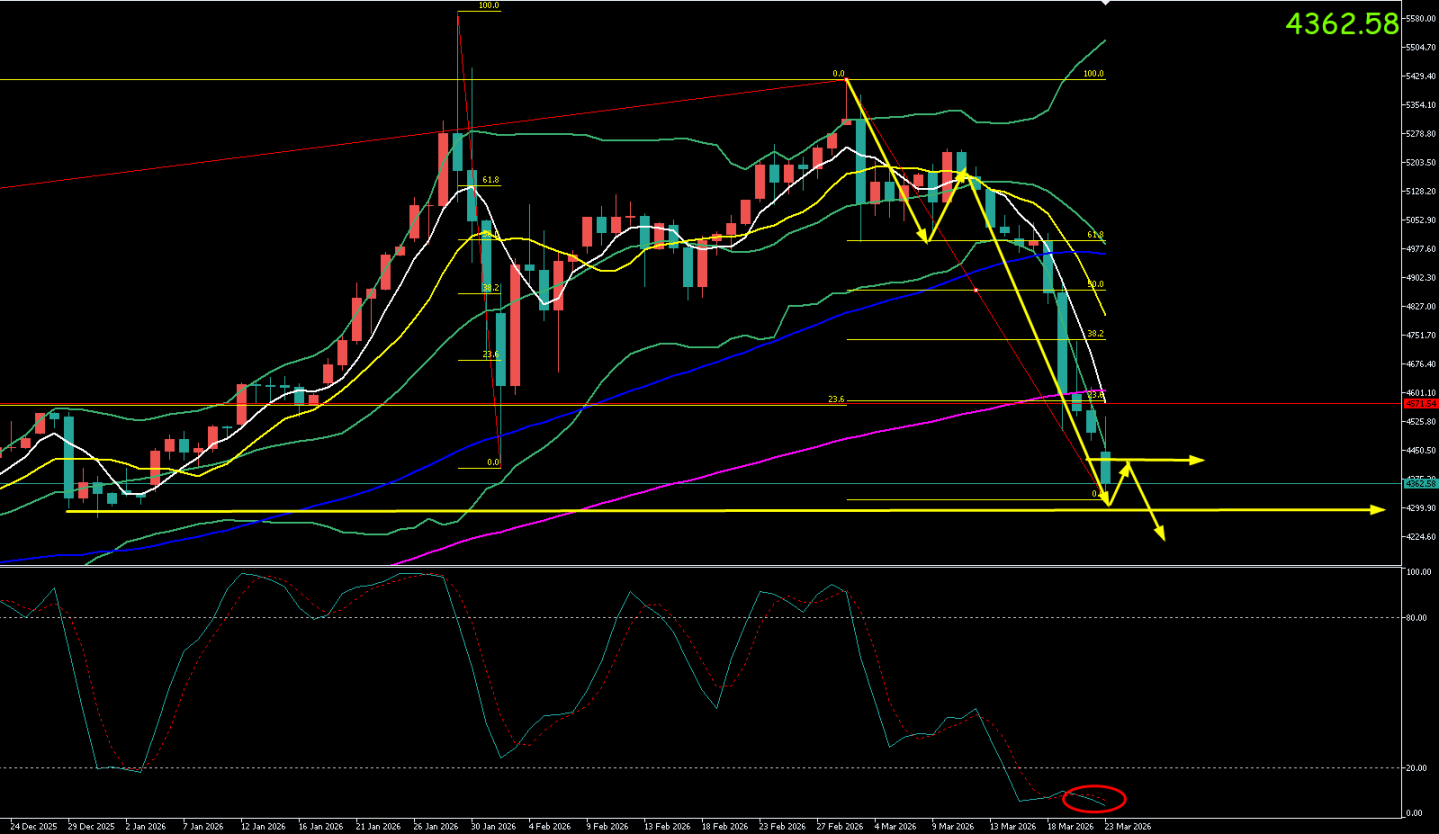The width and height of the screenshot is (1439, 834).
Task: Click the downward-pointing yellow forecast arrow tip
Action: (1162, 537)
